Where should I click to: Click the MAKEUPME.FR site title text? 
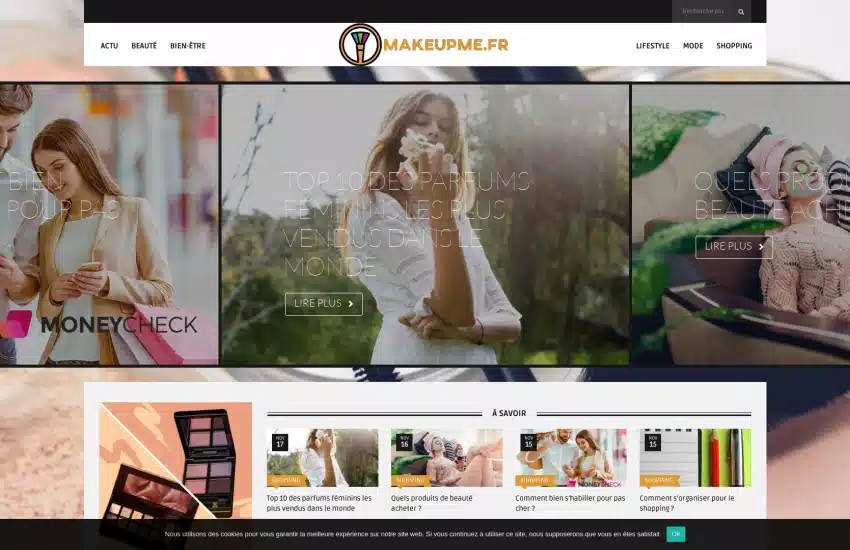(446, 44)
